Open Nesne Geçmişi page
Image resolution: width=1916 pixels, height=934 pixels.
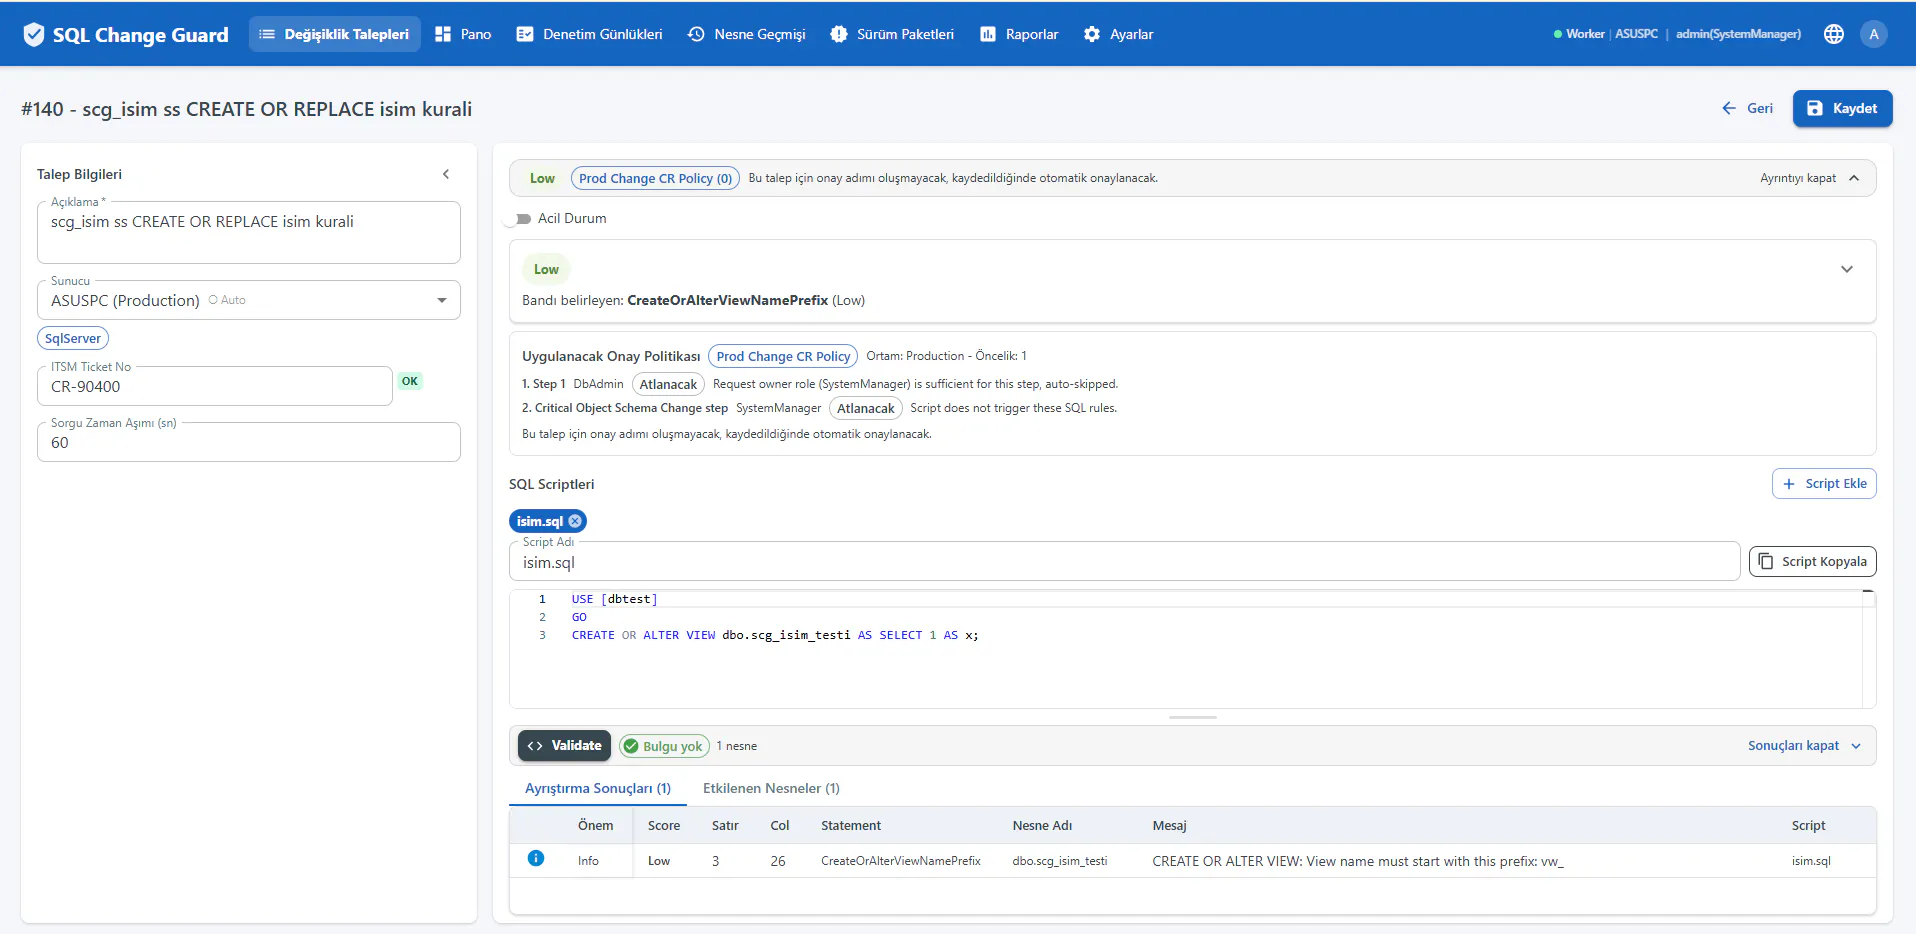click(x=746, y=34)
